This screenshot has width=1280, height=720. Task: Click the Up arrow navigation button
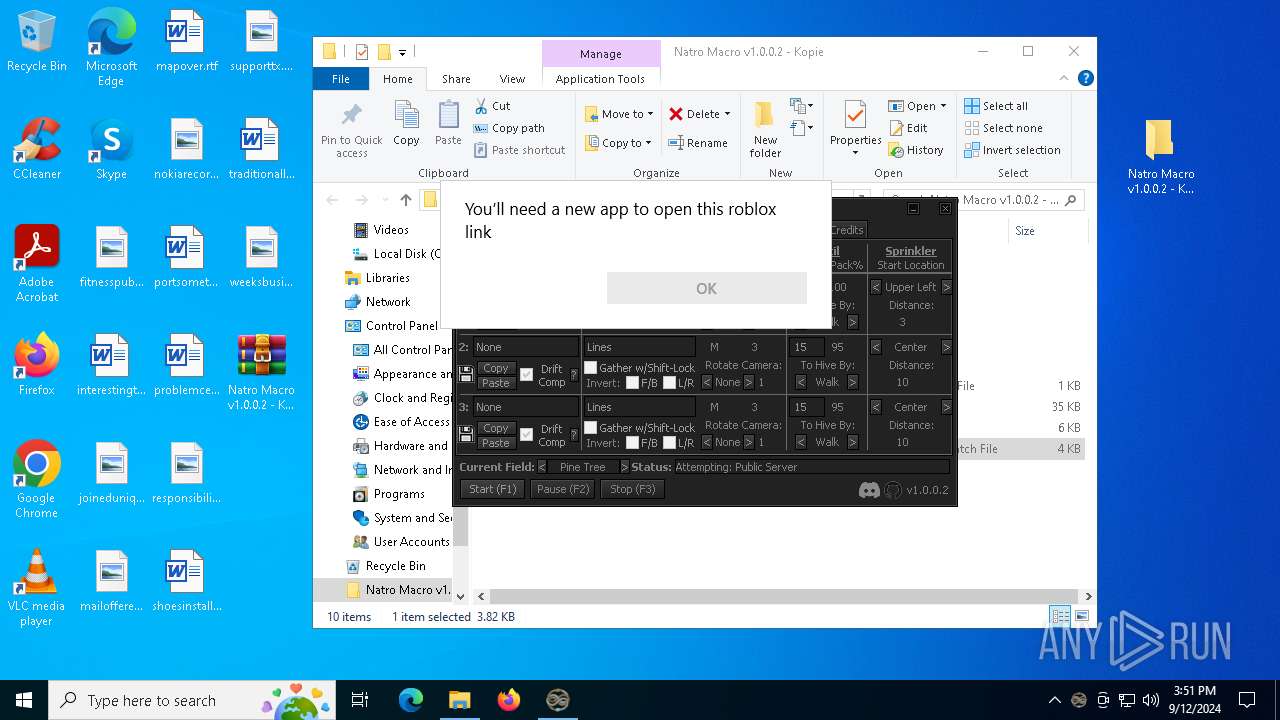click(x=405, y=200)
